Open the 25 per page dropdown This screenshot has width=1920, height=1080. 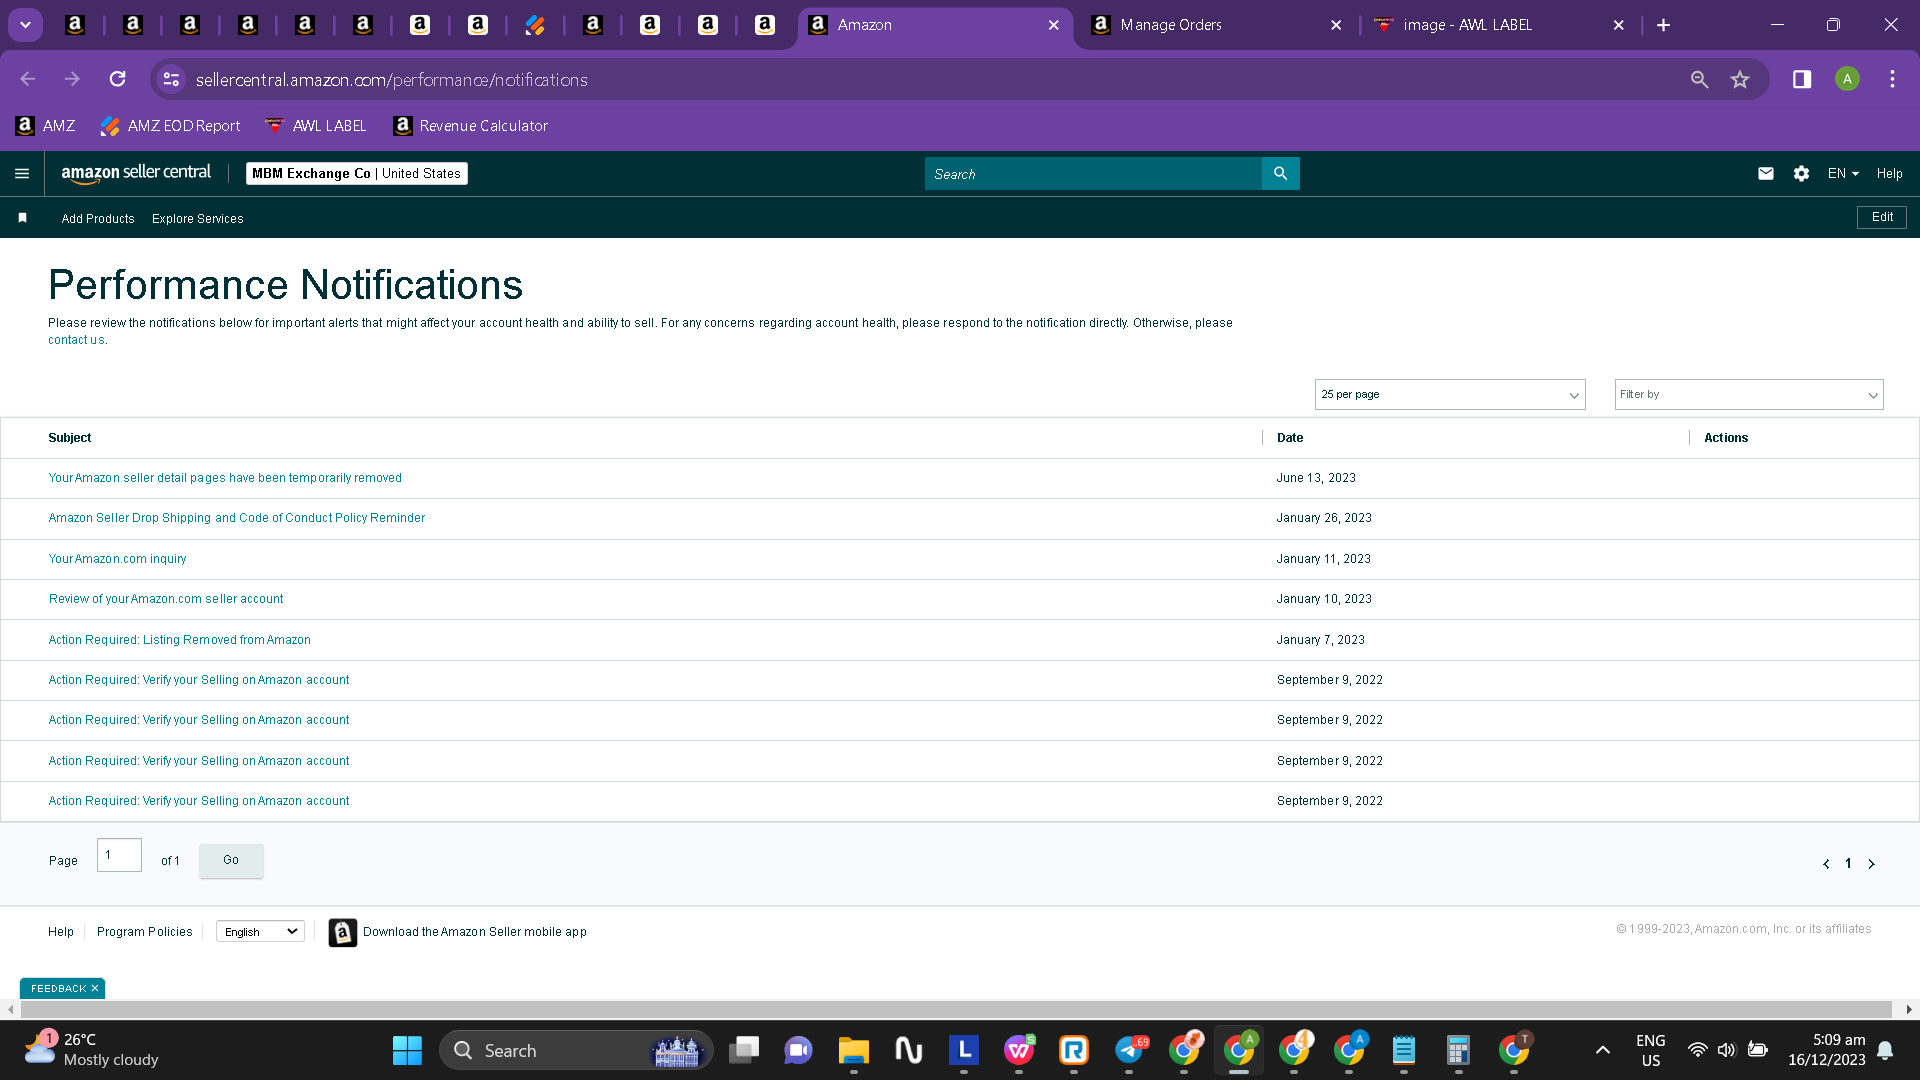coord(1450,395)
